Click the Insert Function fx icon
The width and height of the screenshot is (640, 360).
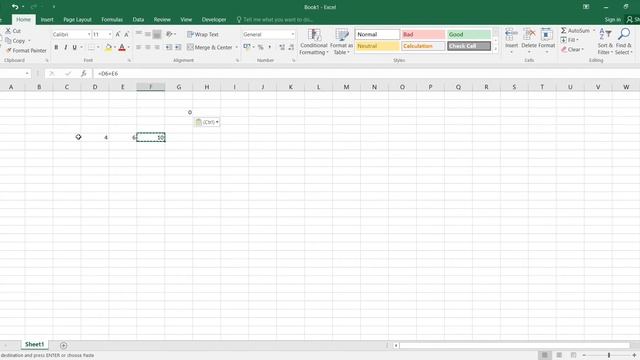click(x=84, y=73)
